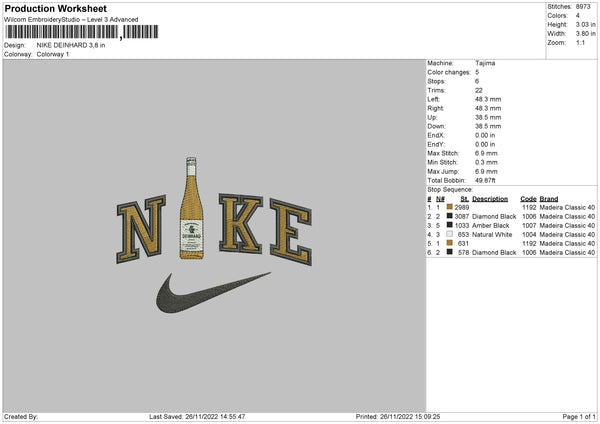600x424 pixels.
Task: Click the Height value 3.03 in
Action: coord(585,24)
